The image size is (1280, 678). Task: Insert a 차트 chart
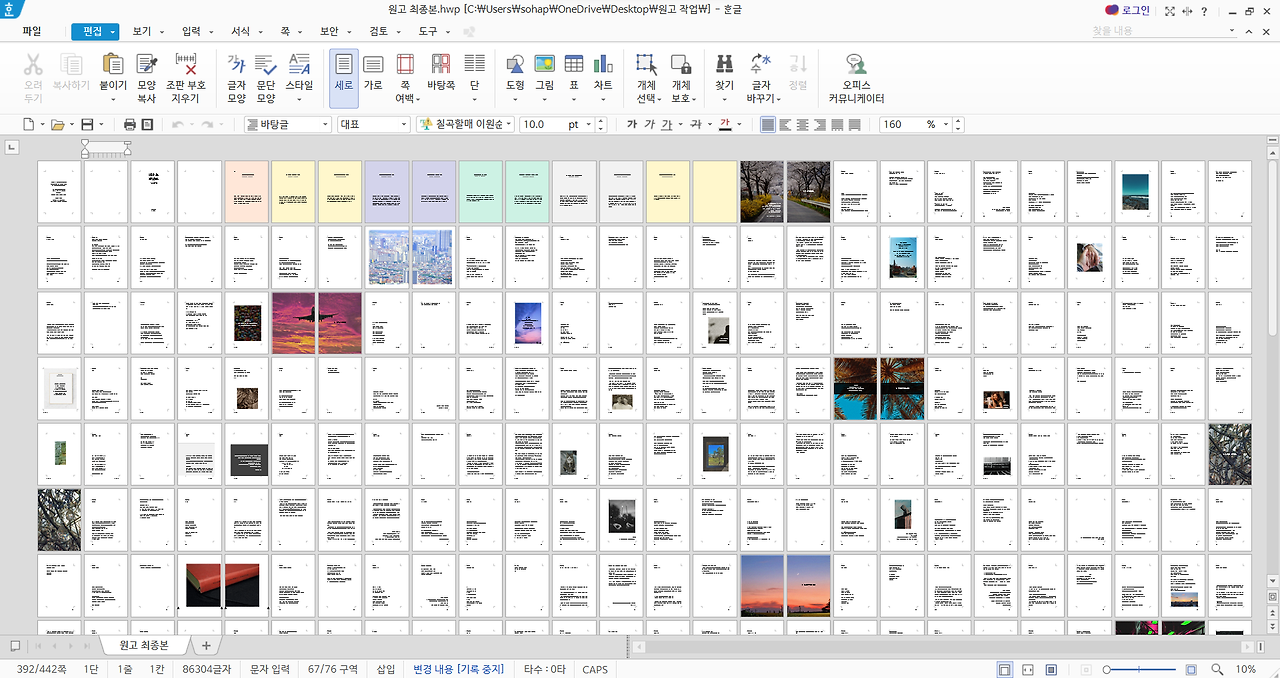pyautogui.click(x=603, y=65)
